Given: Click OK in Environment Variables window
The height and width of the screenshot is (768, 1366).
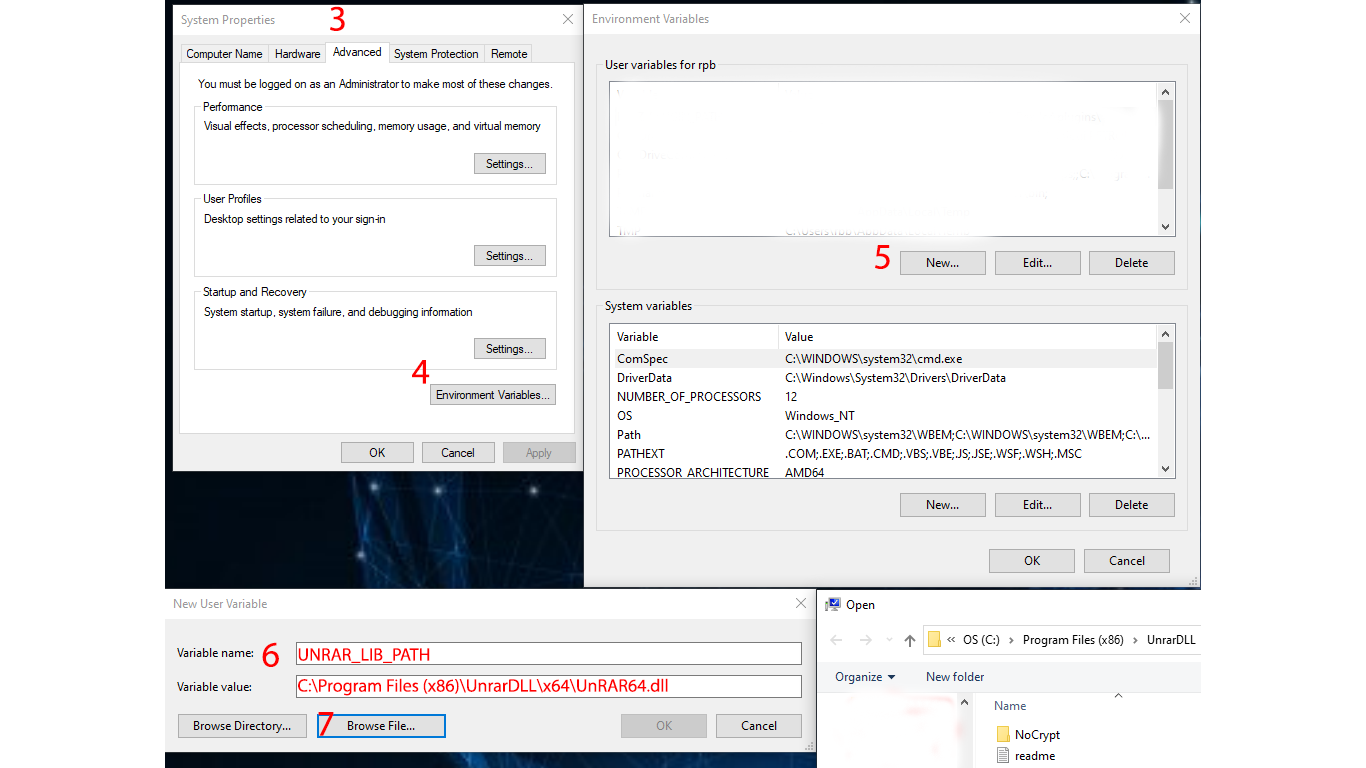Looking at the screenshot, I should 1032,561.
